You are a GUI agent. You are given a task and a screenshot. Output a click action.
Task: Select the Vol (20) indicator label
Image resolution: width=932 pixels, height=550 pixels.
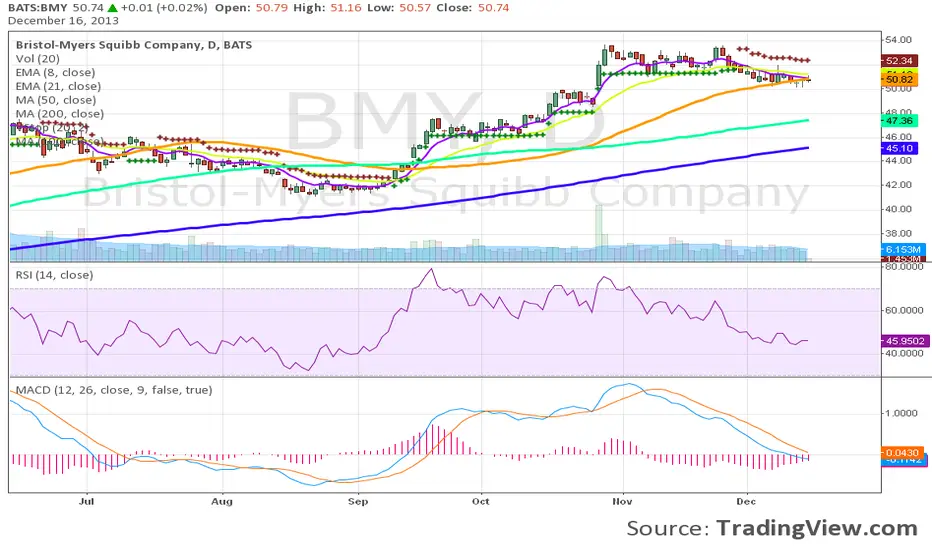[37, 59]
